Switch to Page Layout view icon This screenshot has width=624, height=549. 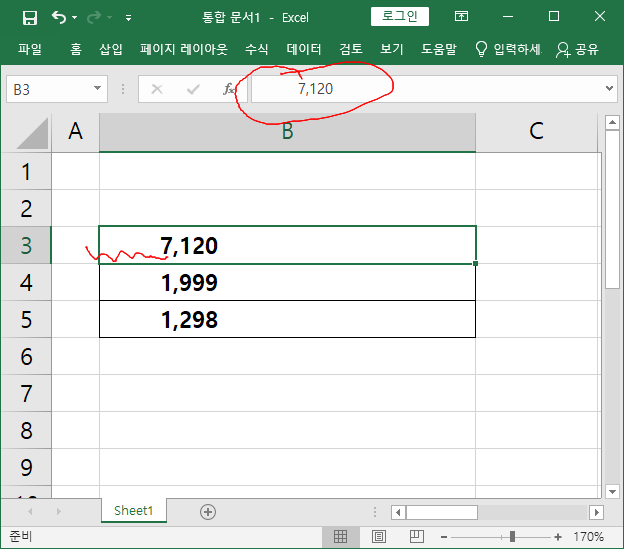pos(378,537)
